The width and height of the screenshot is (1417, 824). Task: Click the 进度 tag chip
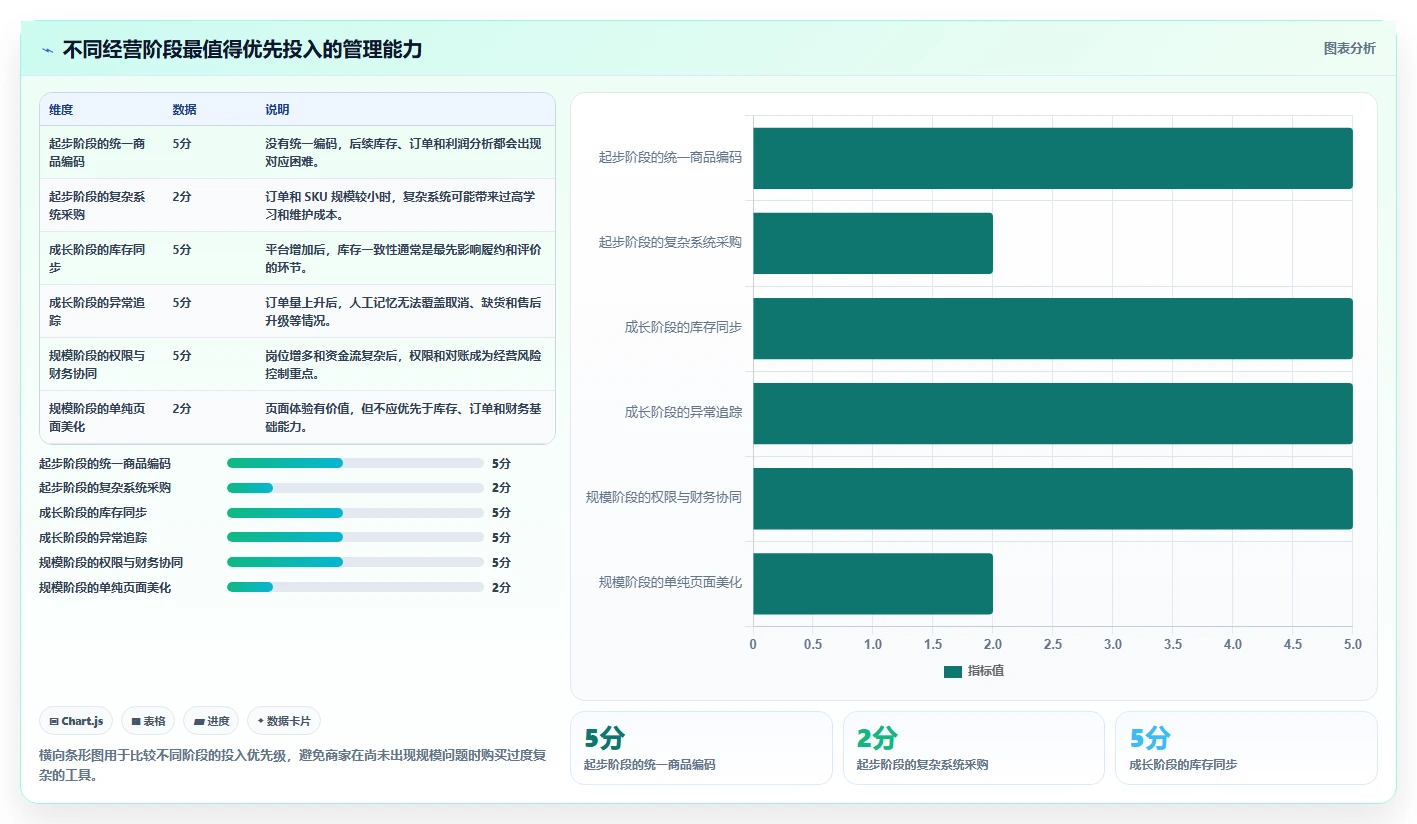coord(211,721)
